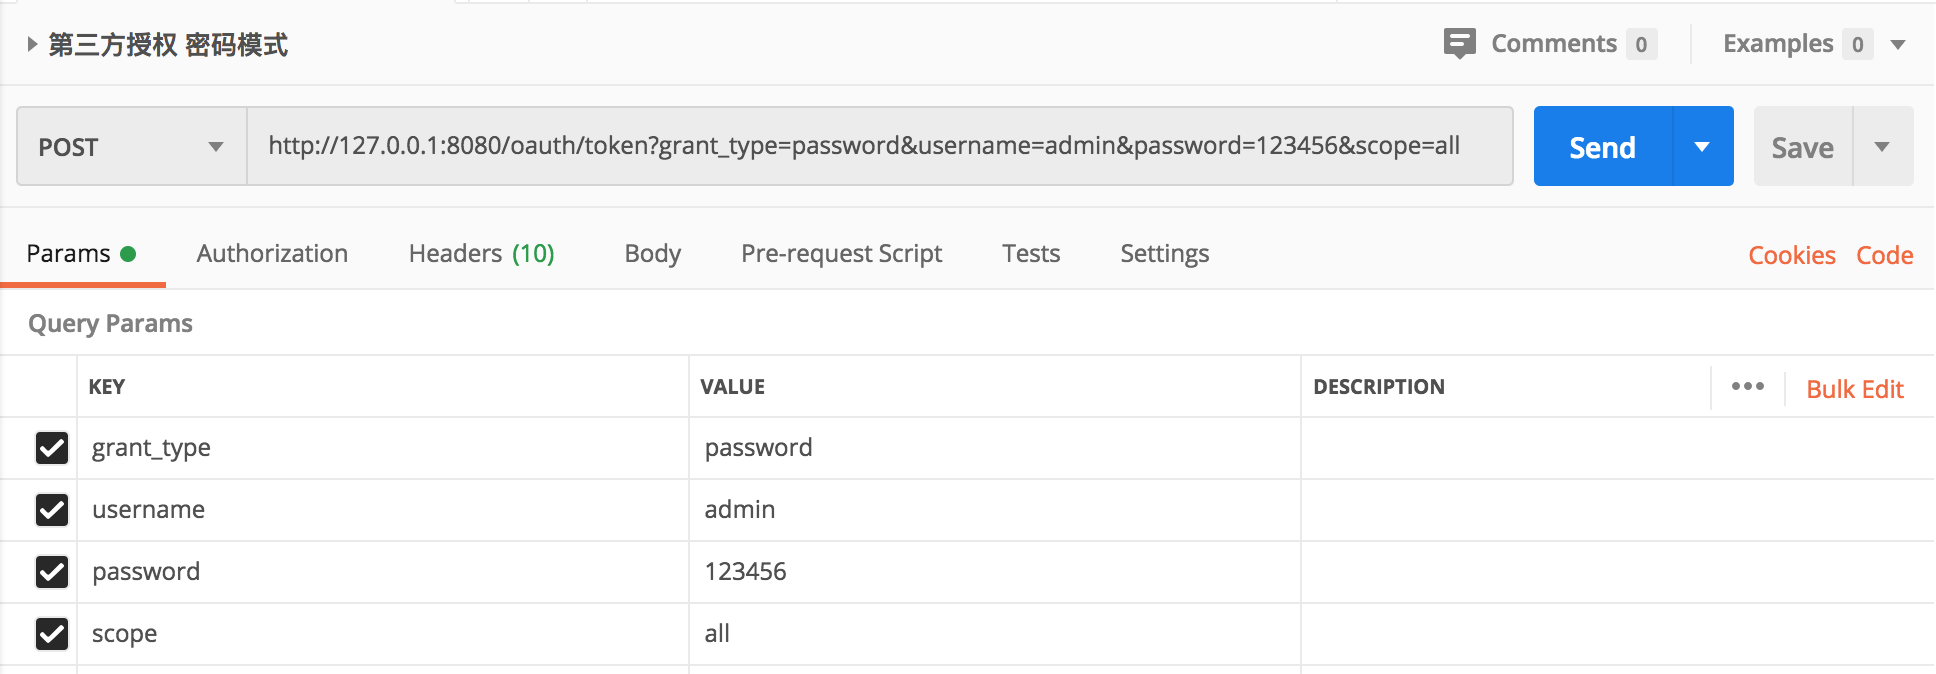Viewport: 1936px width, 674px height.
Task: Click the Bulk Edit link
Action: point(1854,389)
